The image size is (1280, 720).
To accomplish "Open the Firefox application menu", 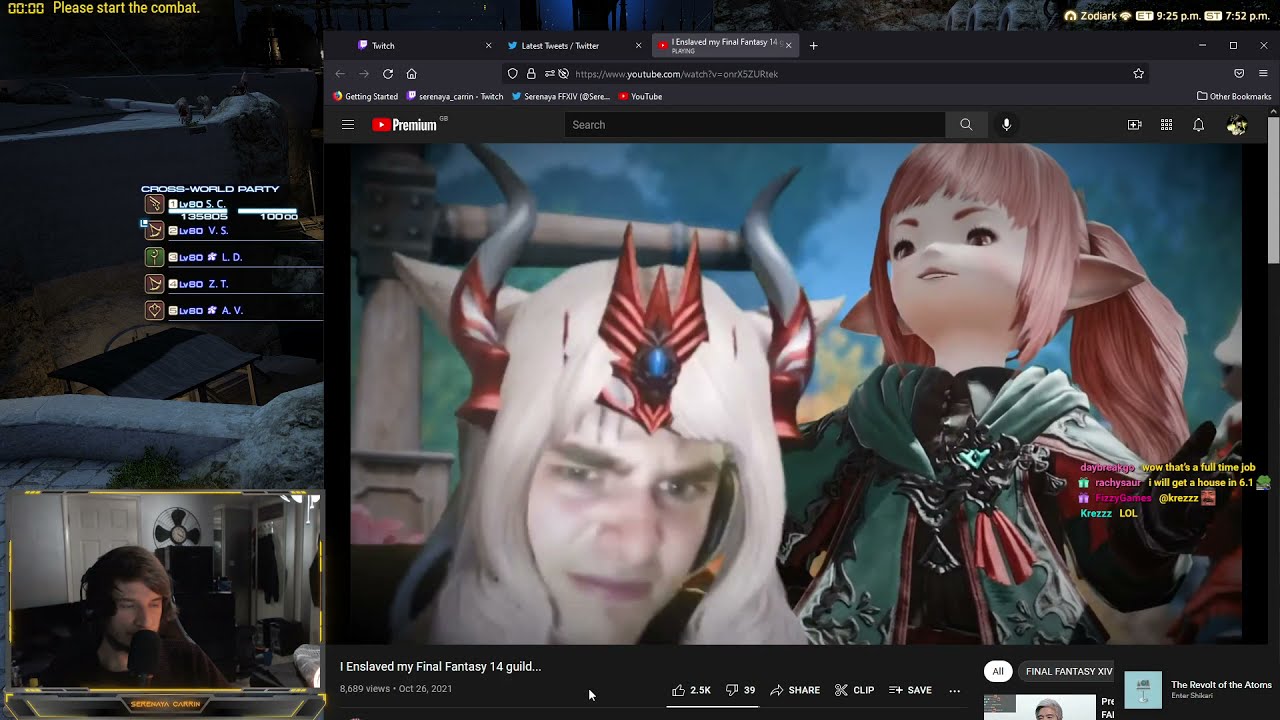I will click(x=1263, y=74).
